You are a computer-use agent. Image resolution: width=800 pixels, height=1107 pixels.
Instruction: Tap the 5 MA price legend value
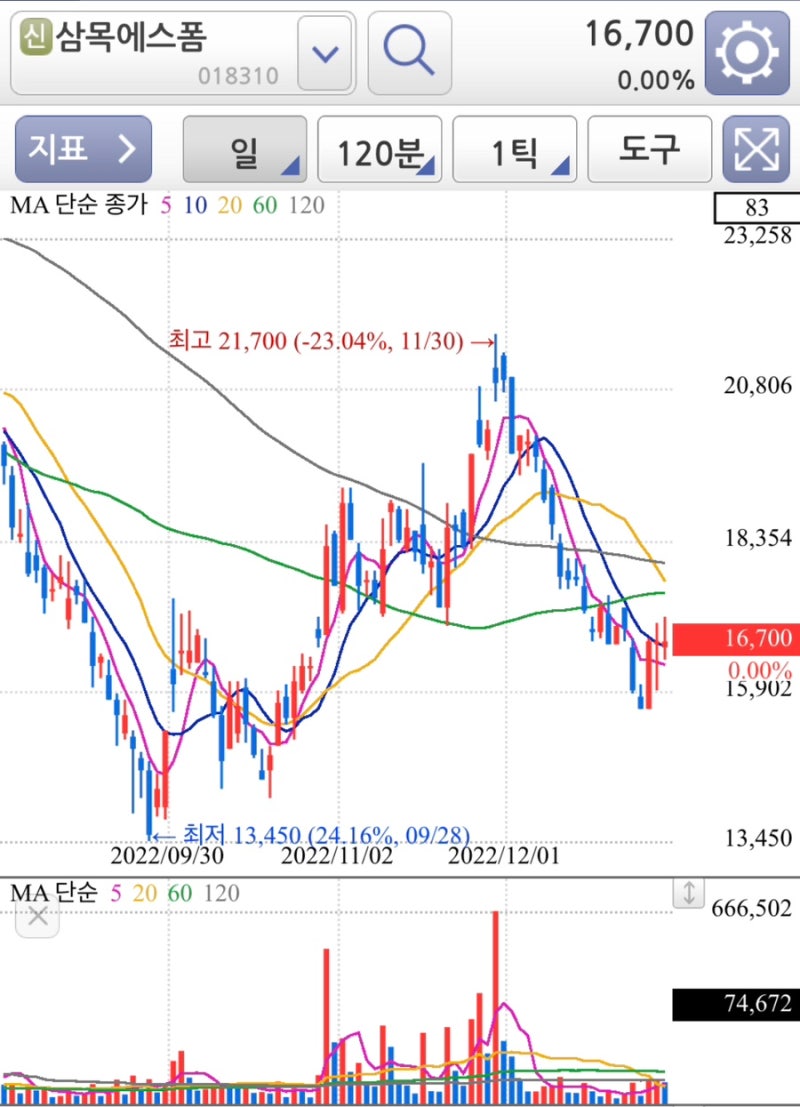(166, 205)
